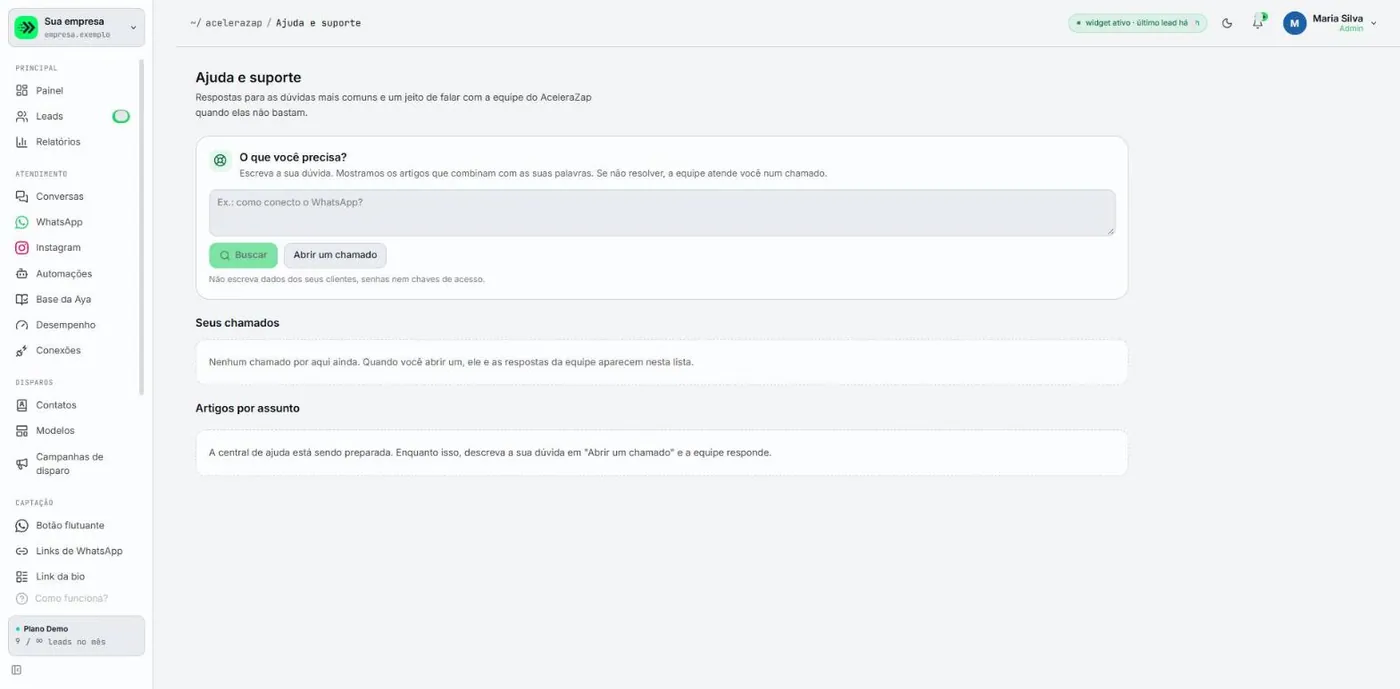The height and width of the screenshot is (689, 1400).
Task: Follow the acelerazap breadcrumb link
Action: coord(233,23)
